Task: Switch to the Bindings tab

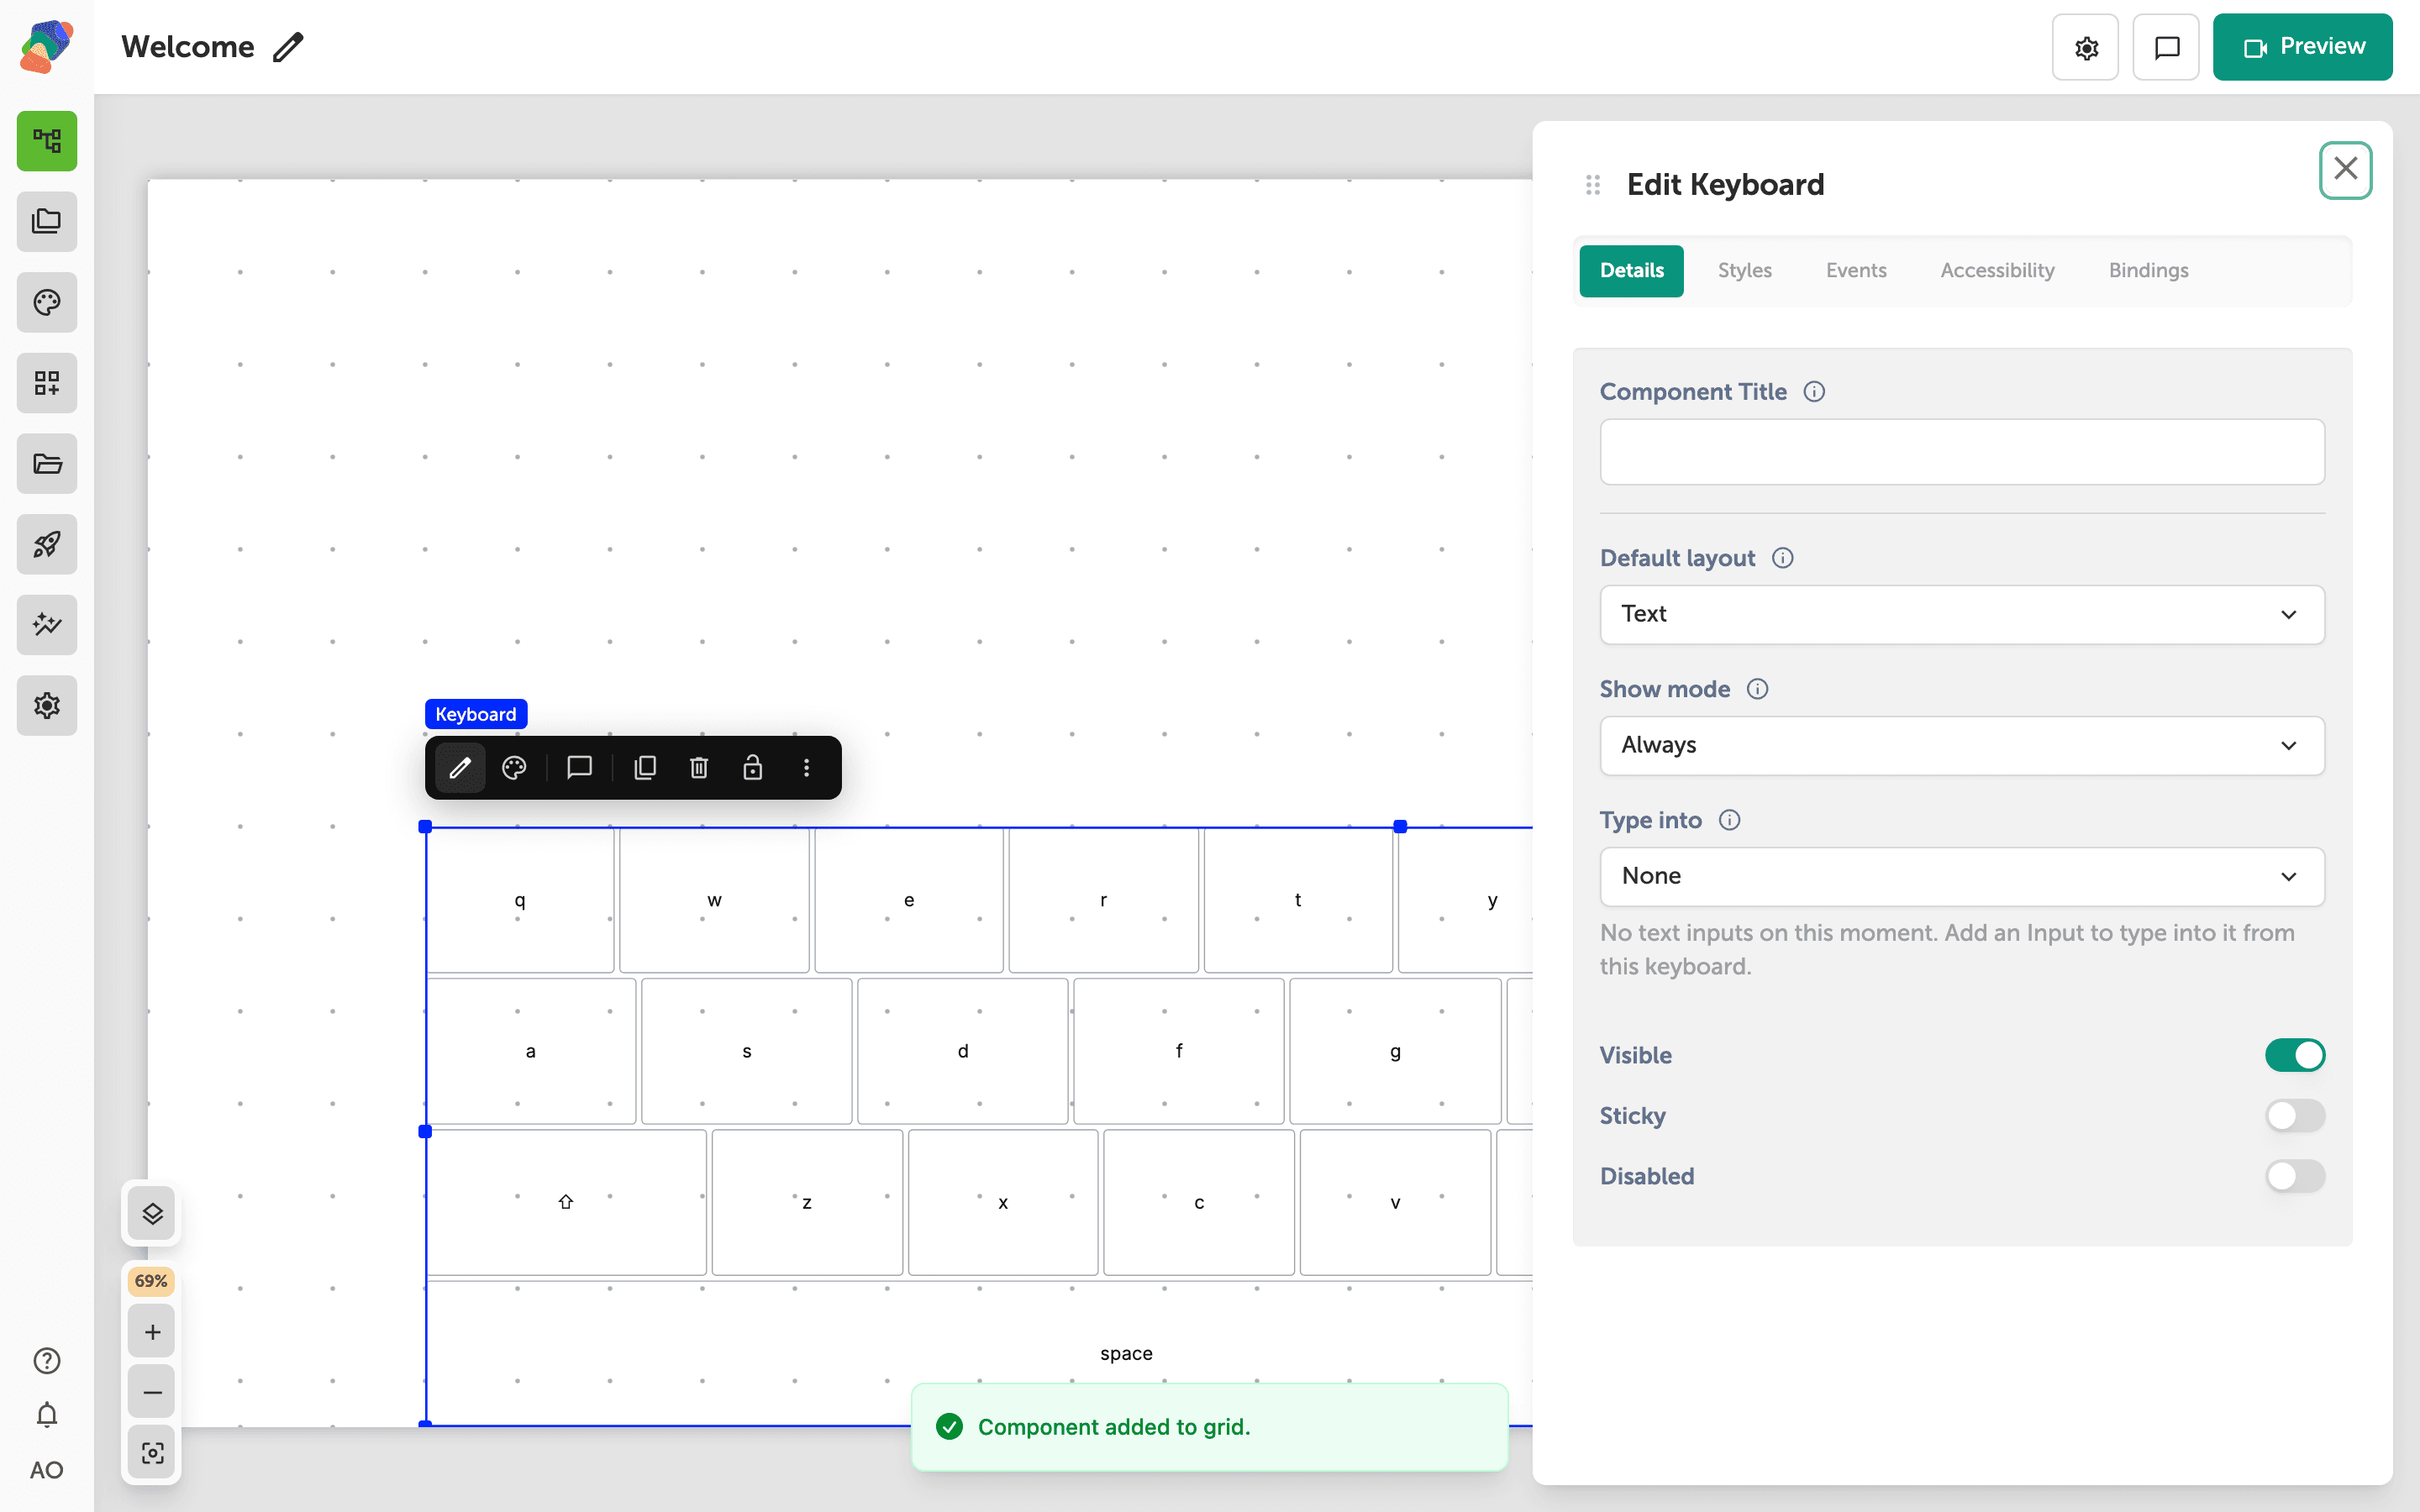Action: pyautogui.click(x=2148, y=270)
